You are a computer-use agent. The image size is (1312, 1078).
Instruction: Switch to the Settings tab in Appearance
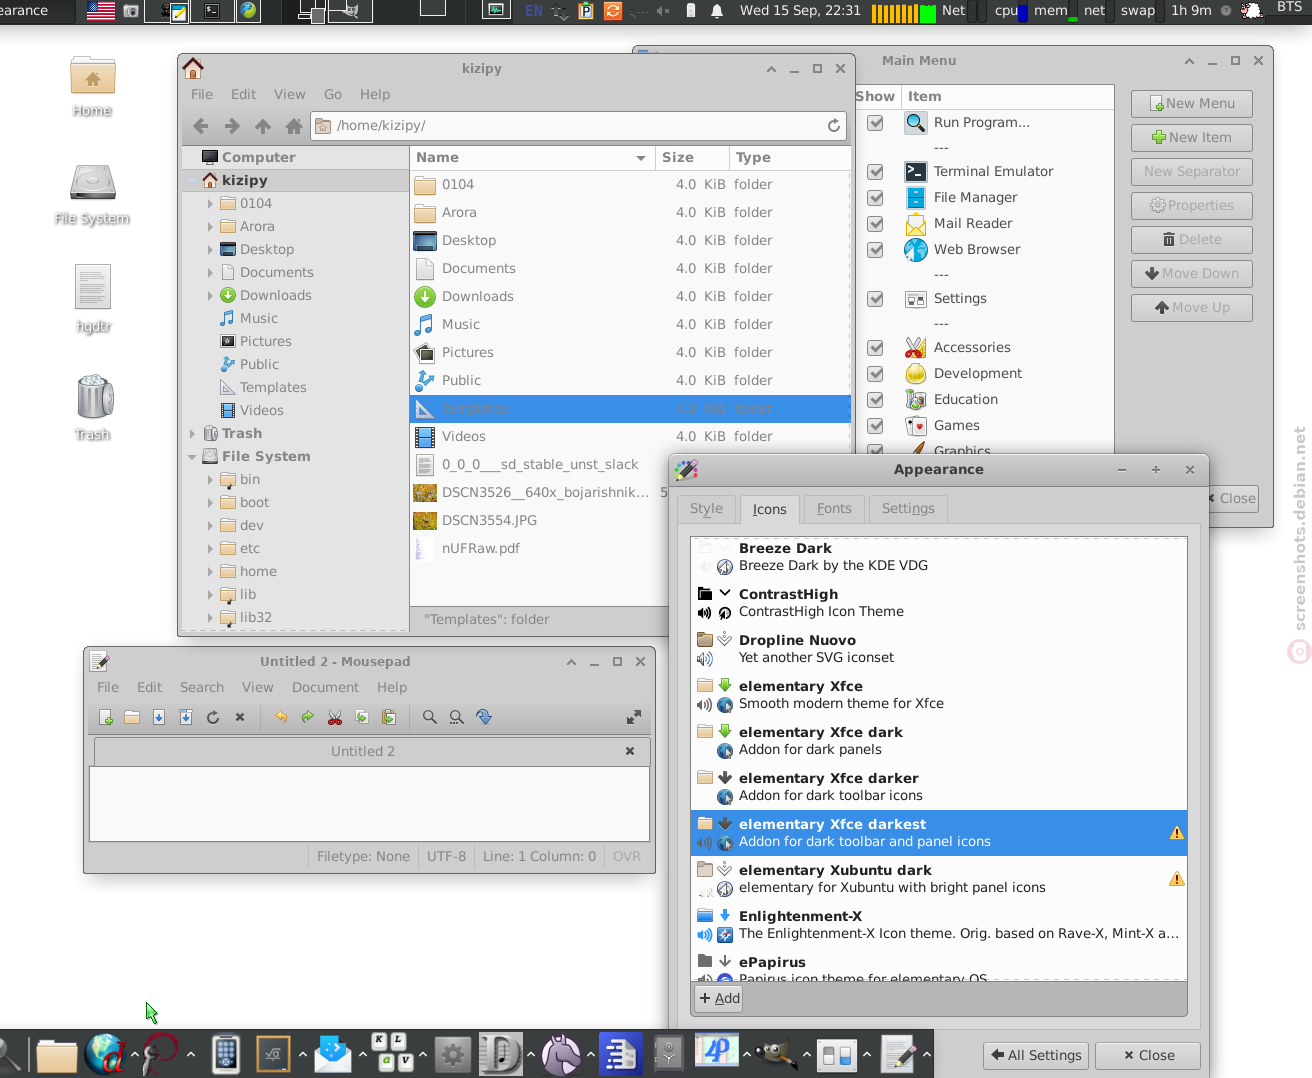tap(908, 508)
